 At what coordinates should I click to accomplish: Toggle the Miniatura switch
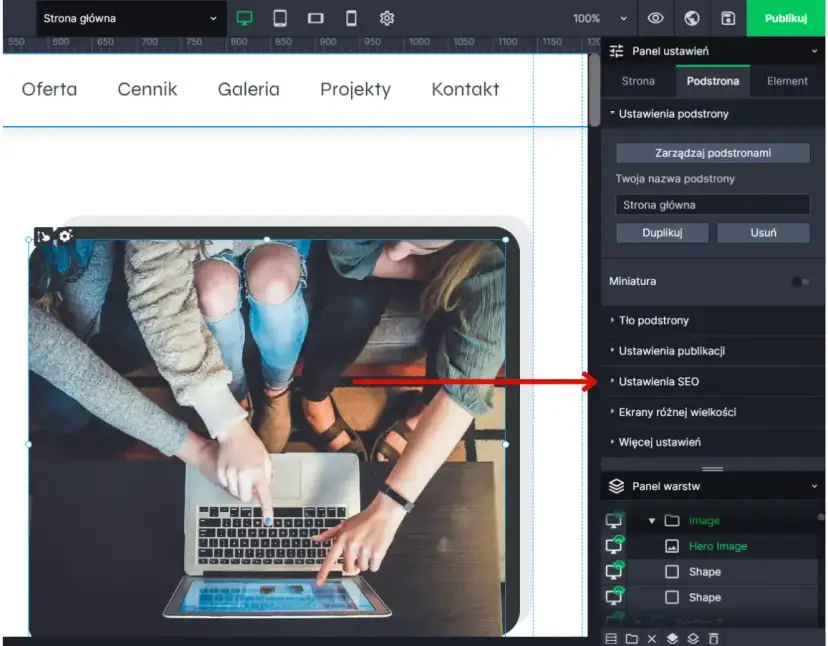[x=800, y=282]
